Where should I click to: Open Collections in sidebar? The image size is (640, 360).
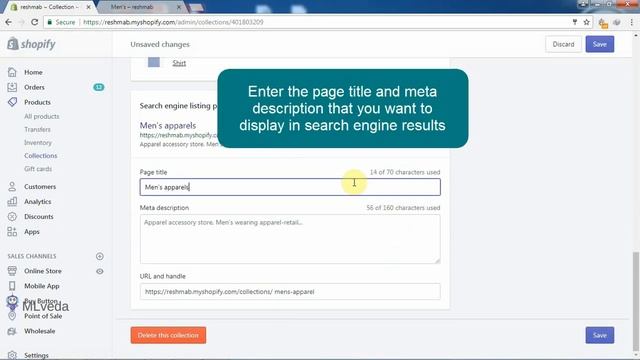tap(40, 156)
